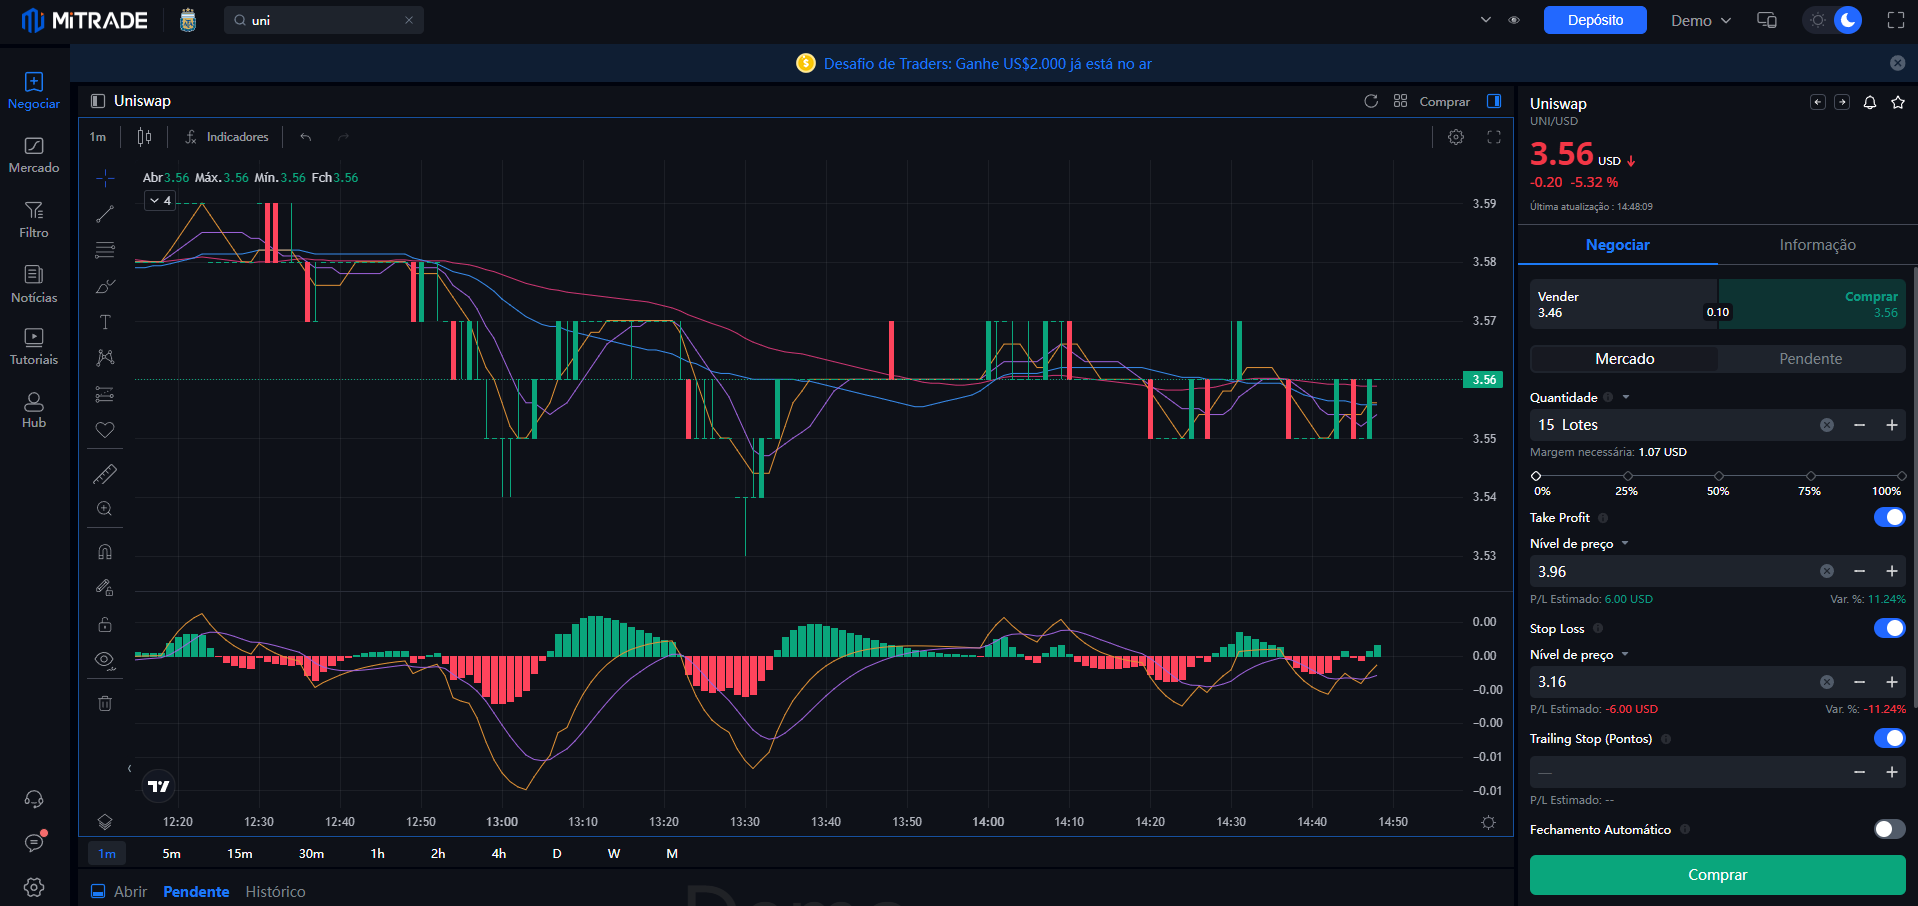Refresh the Uniswap chart
Viewport: 1918px width, 906px height.
[x=1371, y=101]
